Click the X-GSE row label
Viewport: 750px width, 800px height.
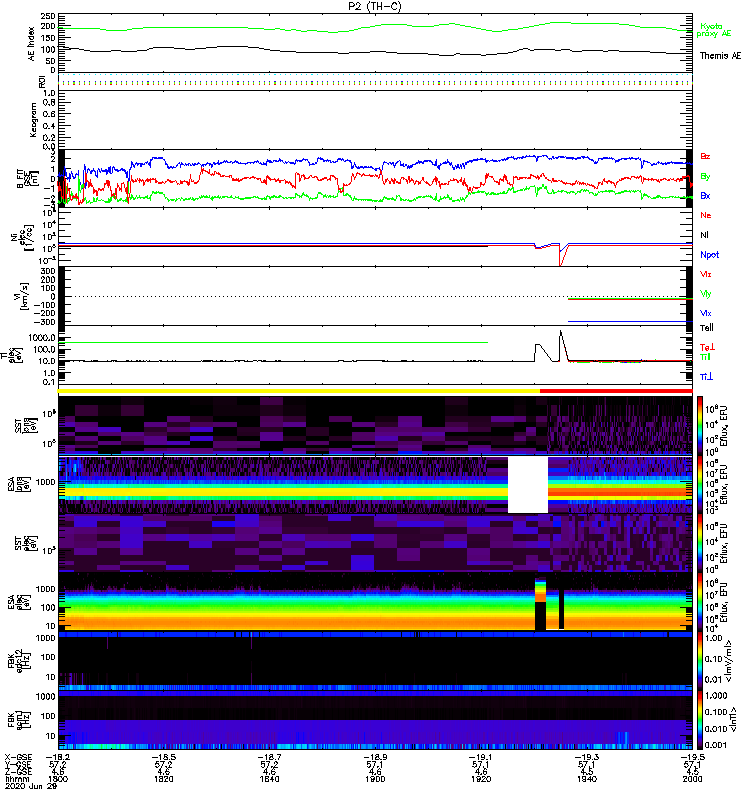point(18,757)
